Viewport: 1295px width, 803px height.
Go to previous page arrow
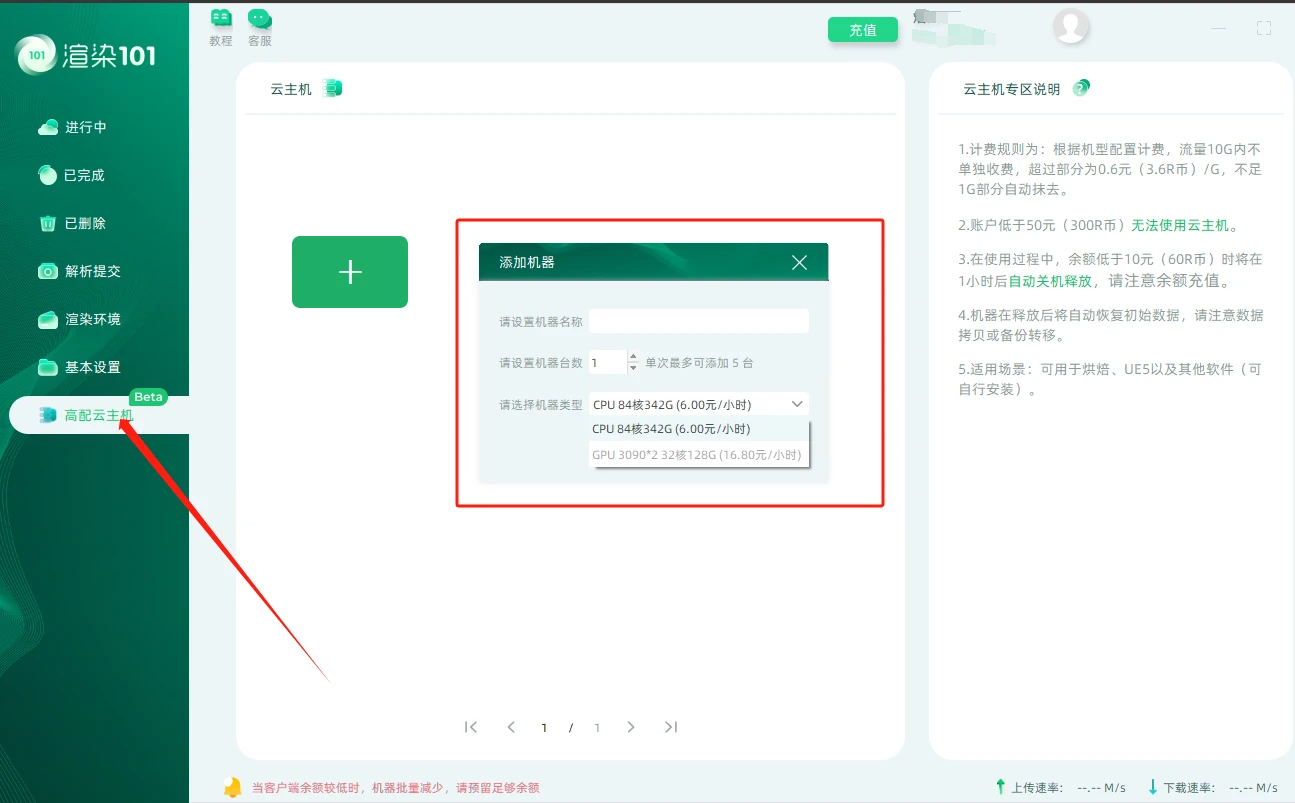tap(511, 727)
